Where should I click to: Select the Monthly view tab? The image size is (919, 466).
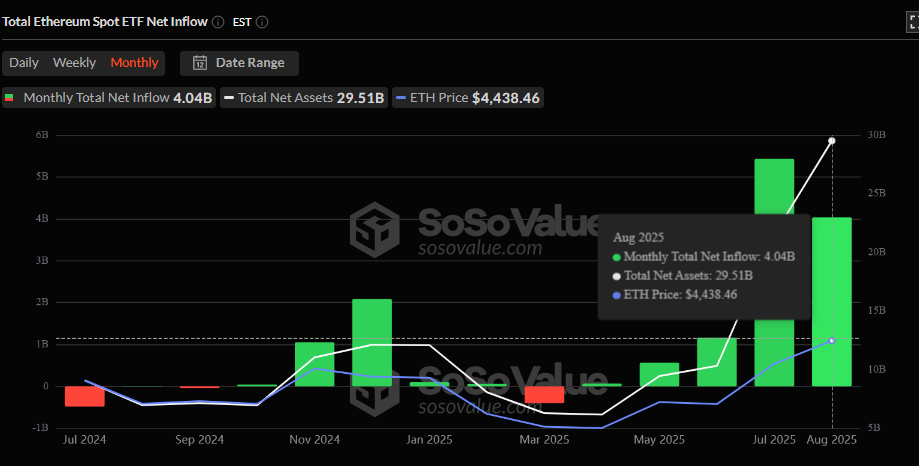click(x=134, y=63)
